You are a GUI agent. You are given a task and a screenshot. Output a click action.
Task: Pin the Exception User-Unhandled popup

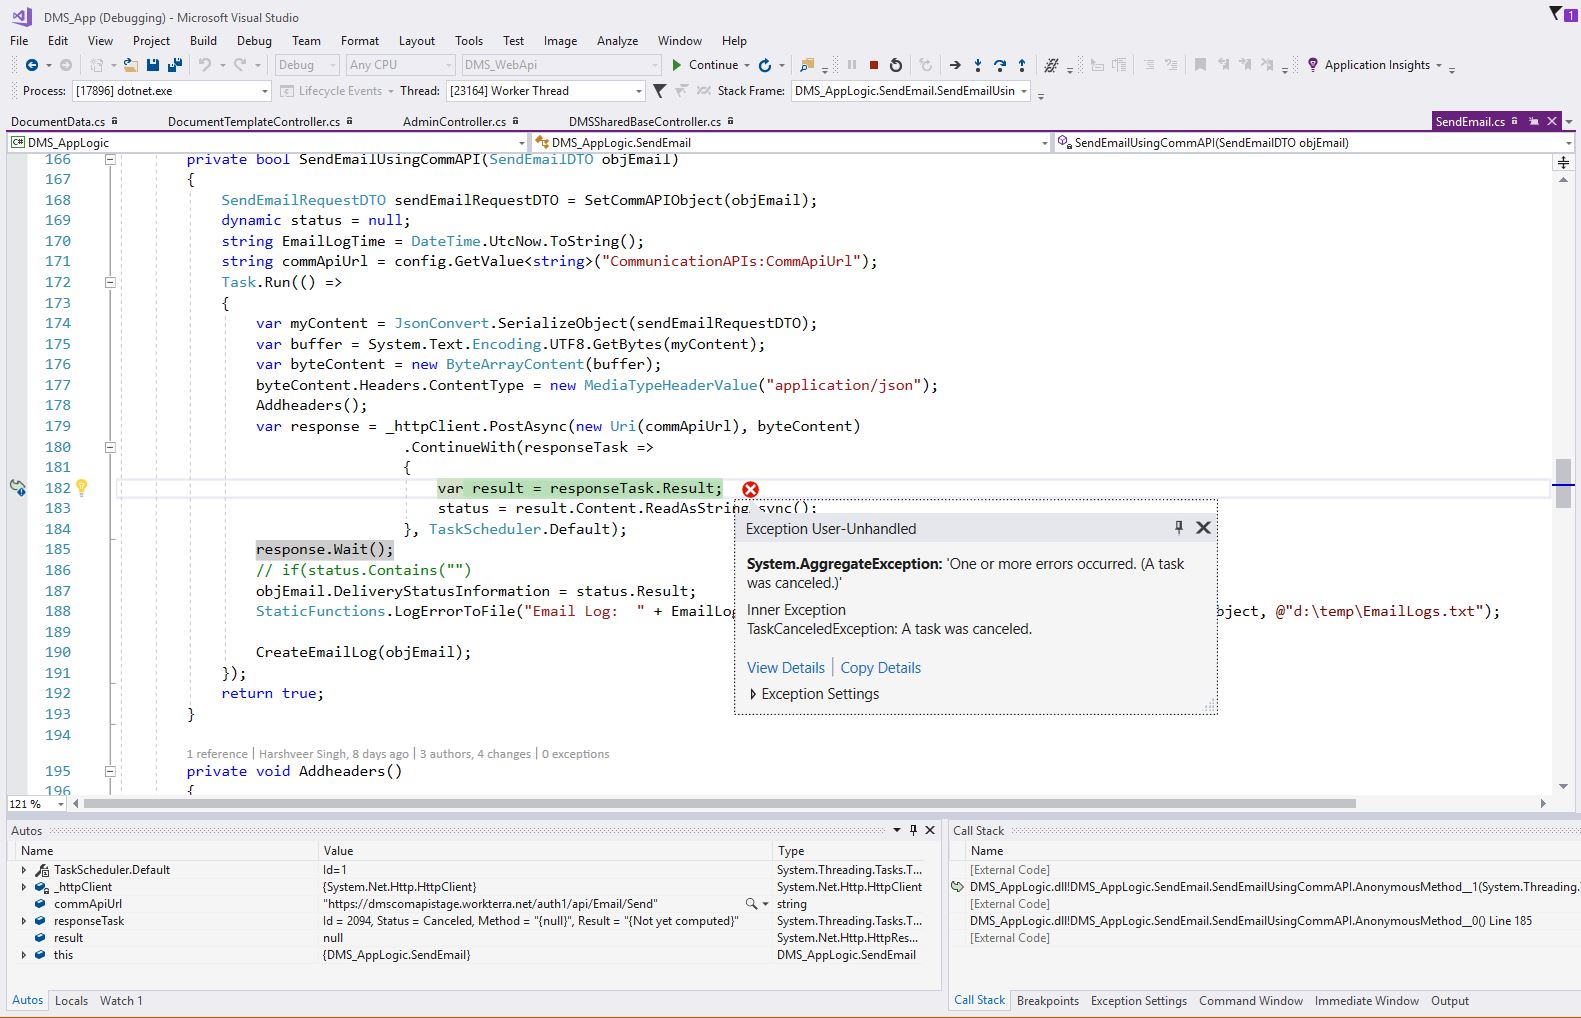1178,528
